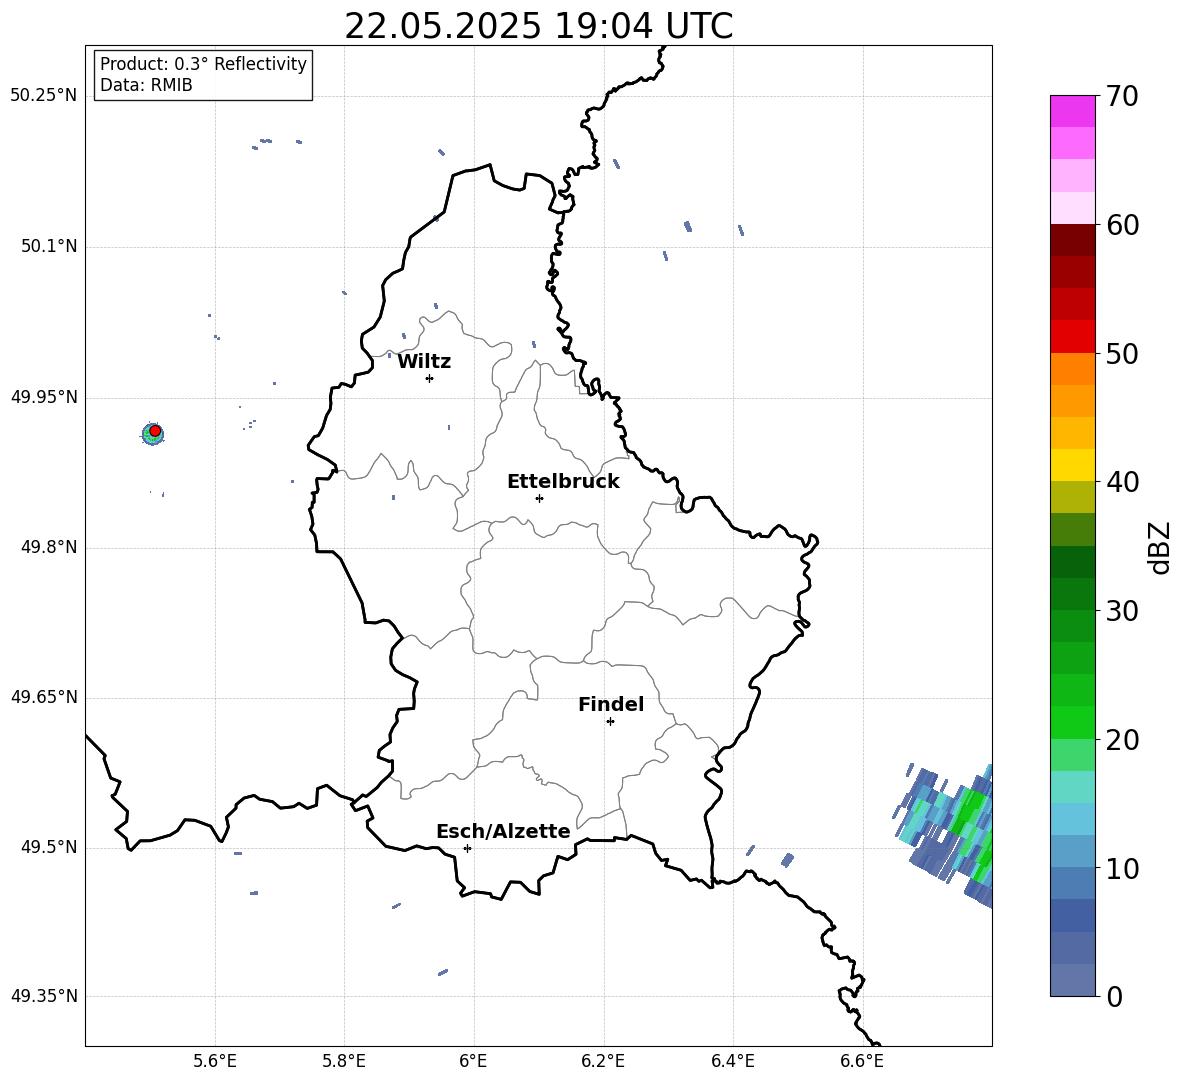The width and height of the screenshot is (1184, 1081).
Task: Click the Ettelbruck station label
Action: coord(563,482)
